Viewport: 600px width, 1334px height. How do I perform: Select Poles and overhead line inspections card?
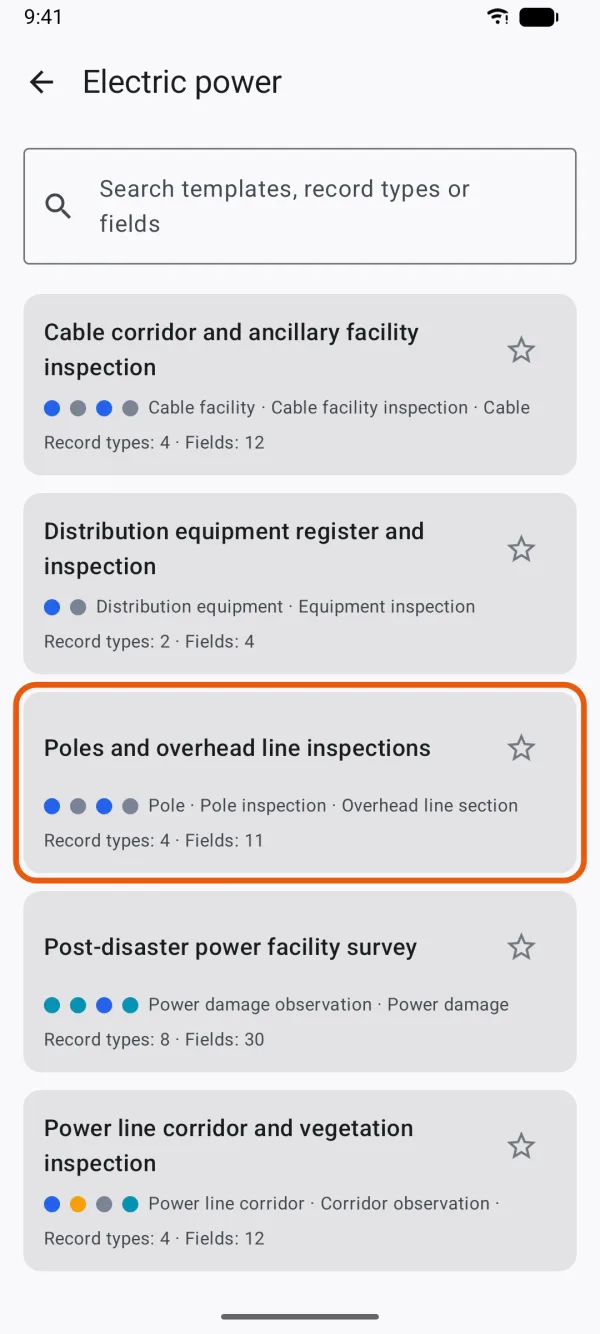click(300, 782)
